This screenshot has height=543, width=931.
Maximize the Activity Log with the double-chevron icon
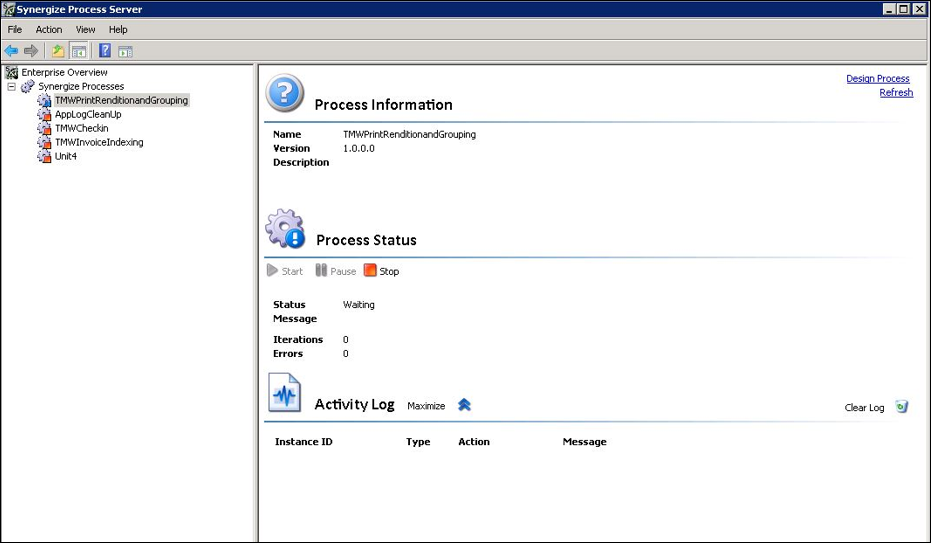(x=464, y=405)
